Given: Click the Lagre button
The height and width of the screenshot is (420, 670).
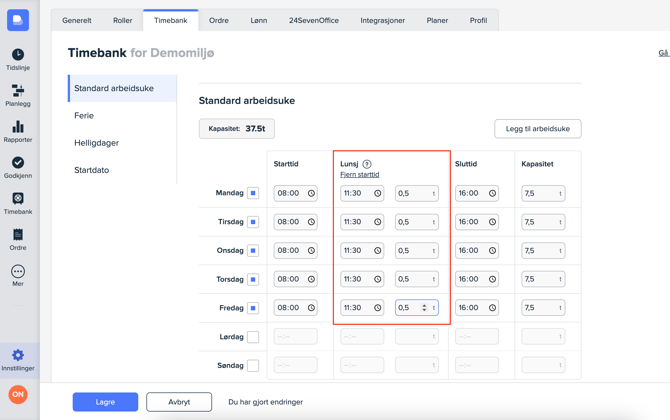Looking at the screenshot, I should [x=105, y=402].
